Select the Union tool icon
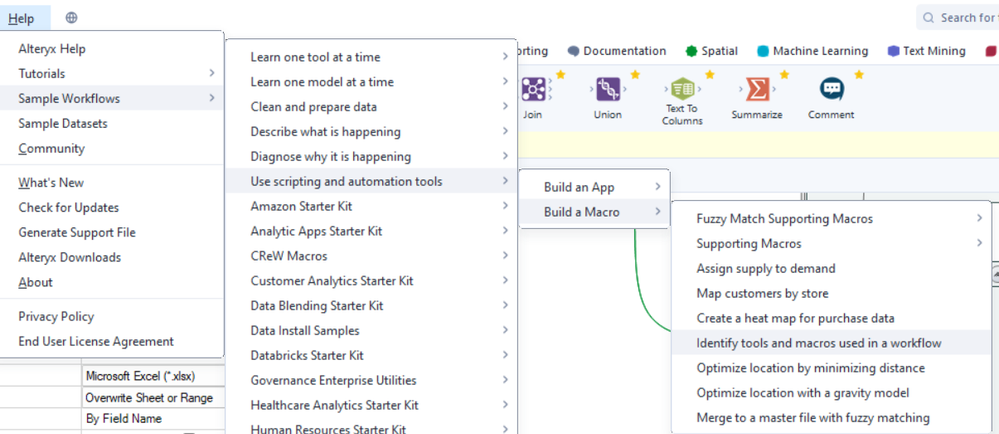The image size is (999, 434). (608, 89)
